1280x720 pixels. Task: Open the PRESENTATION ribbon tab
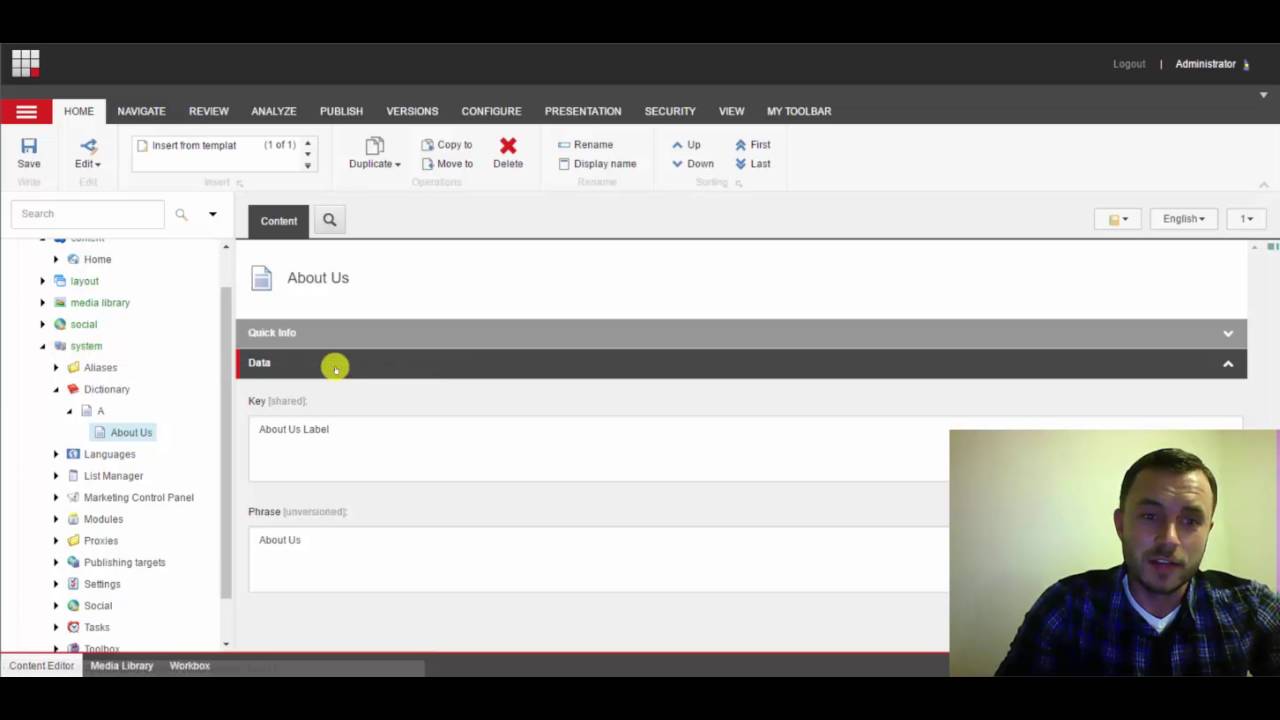click(583, 111)
